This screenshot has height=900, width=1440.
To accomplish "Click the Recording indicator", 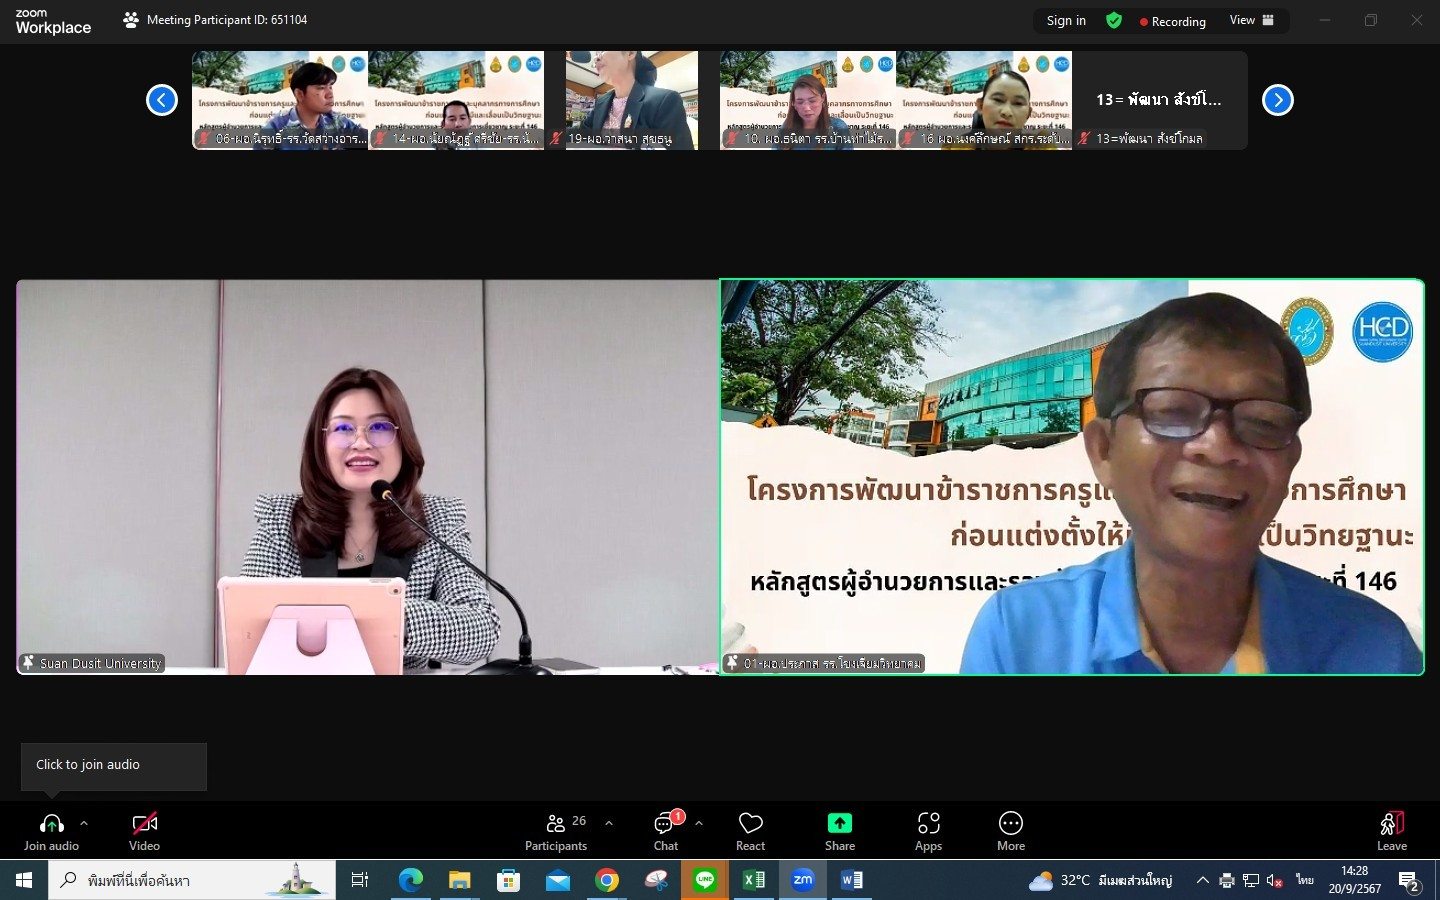I will [1173, 21].
